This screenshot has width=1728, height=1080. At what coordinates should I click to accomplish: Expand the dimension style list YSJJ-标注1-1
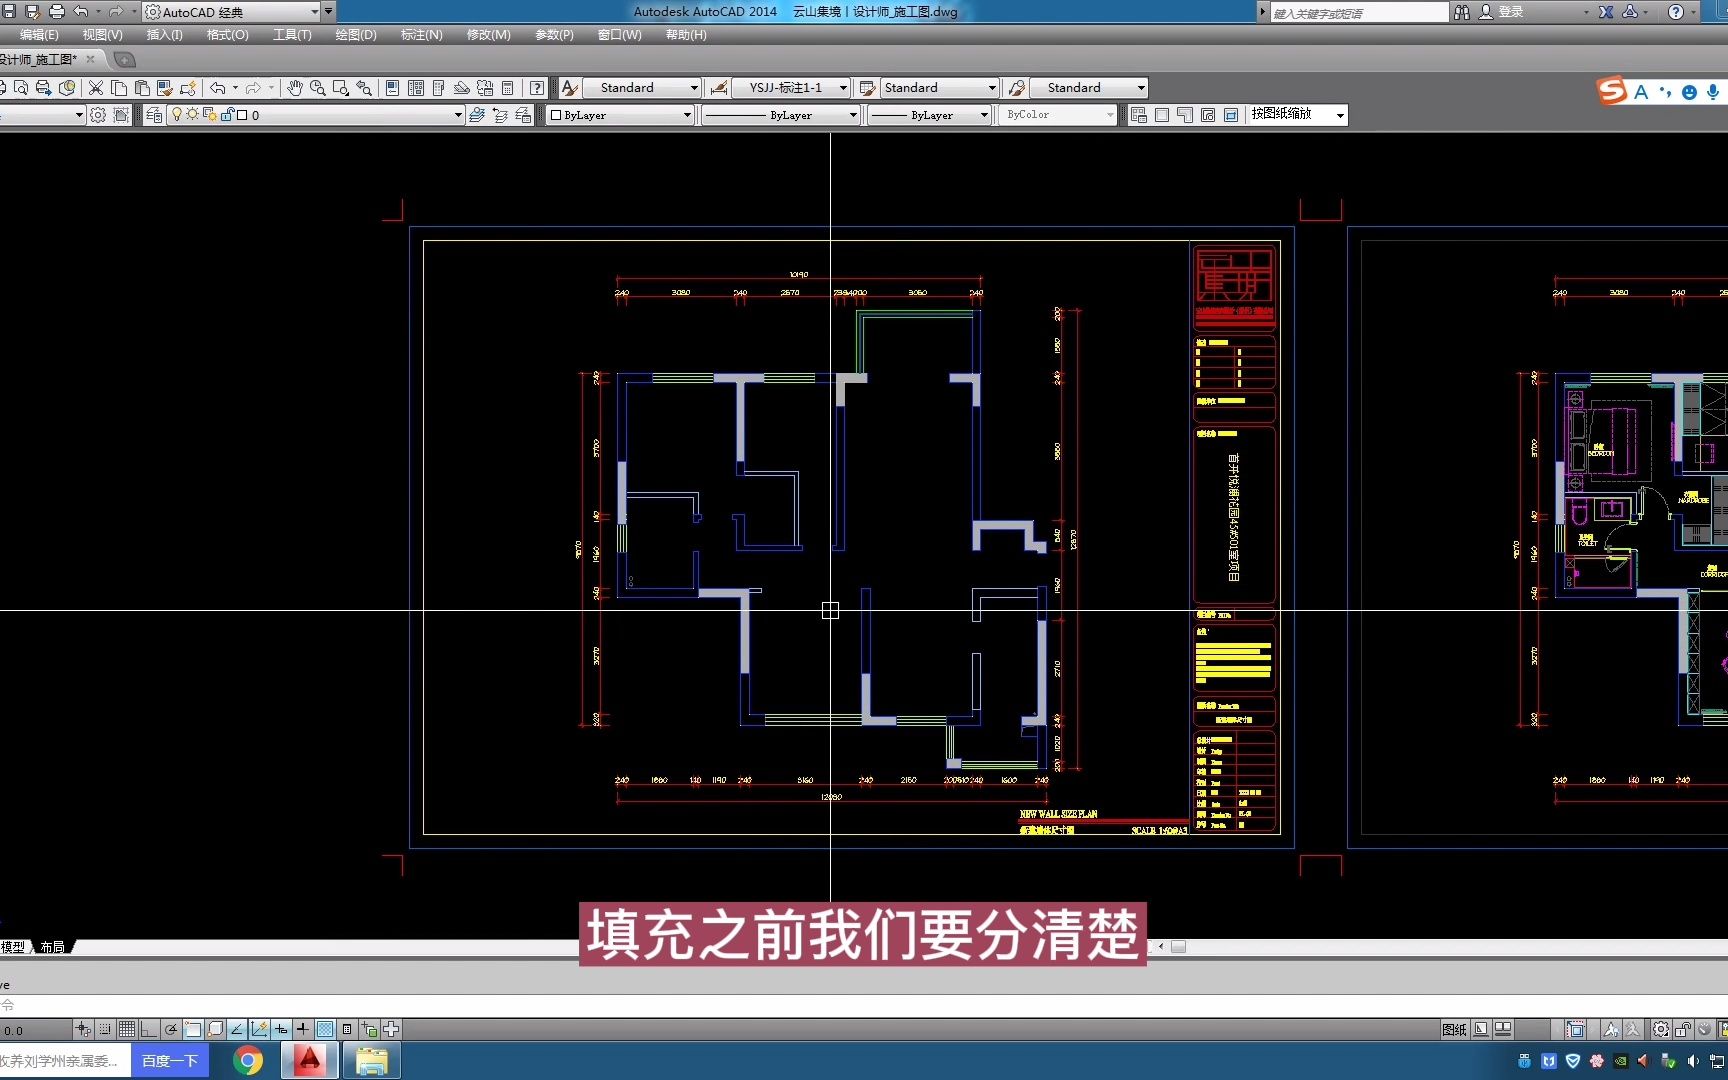pyautogui.click(x=790, y=87)
